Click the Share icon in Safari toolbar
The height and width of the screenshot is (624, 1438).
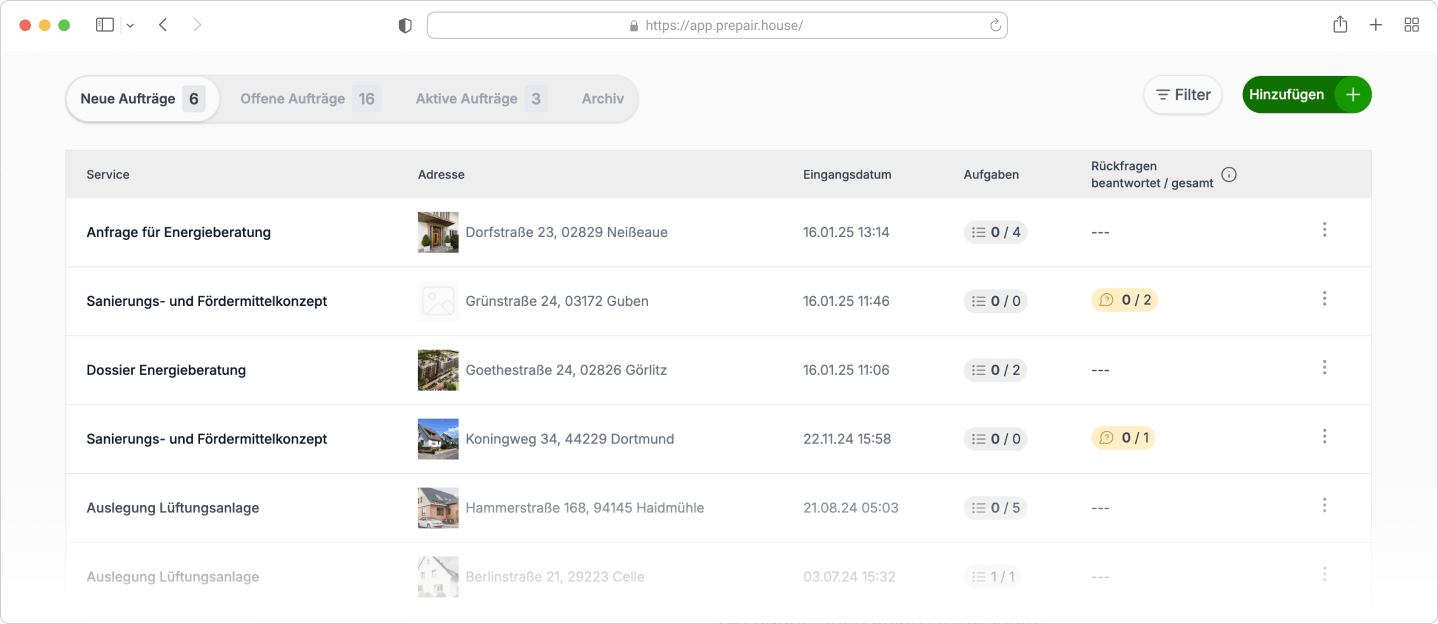click(x=1340, y=25)
